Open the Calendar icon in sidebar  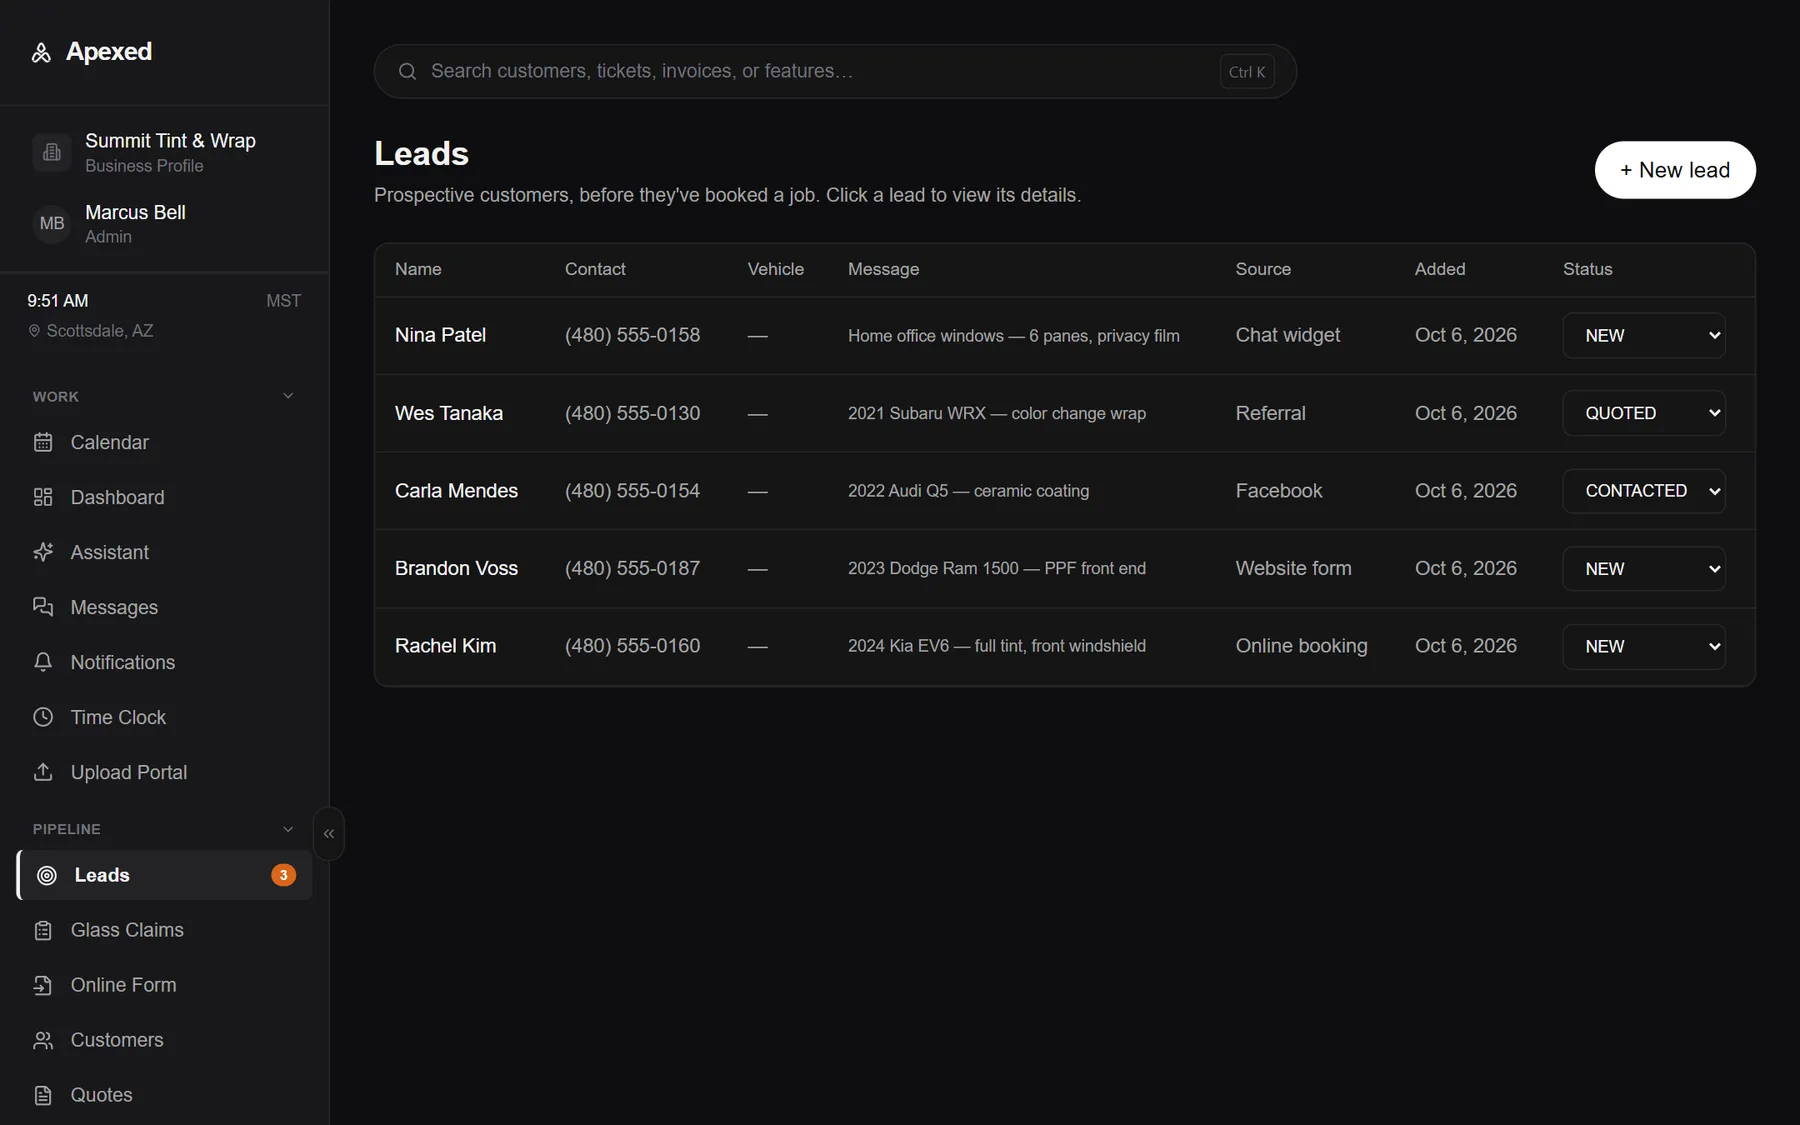[43, 442]
